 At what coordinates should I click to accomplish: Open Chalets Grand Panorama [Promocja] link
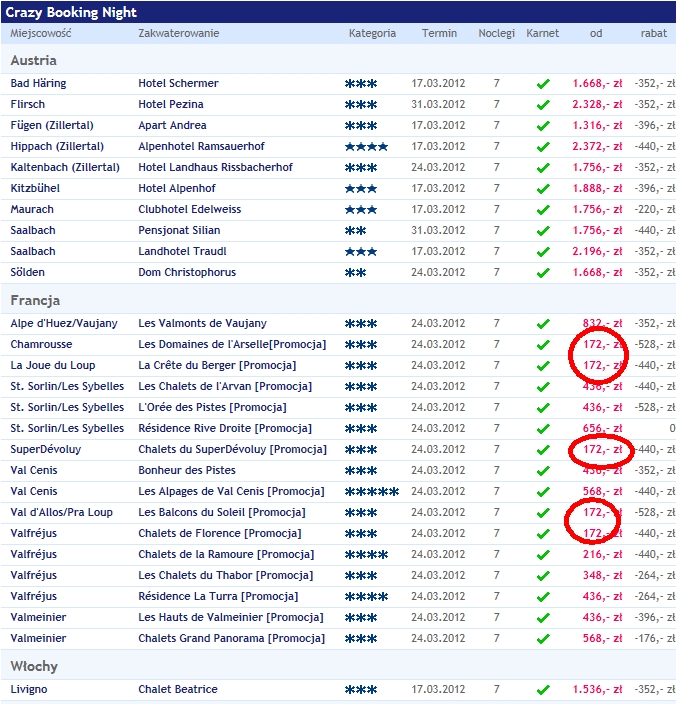232,638
